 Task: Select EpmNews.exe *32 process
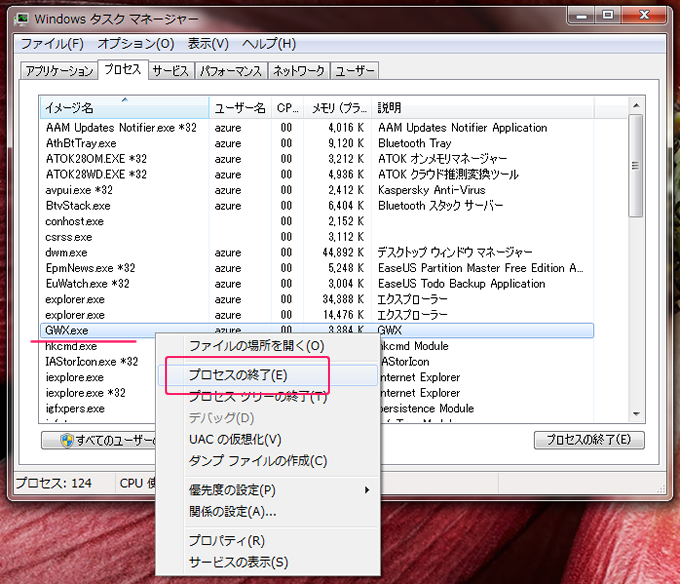(x=317, y=268)
